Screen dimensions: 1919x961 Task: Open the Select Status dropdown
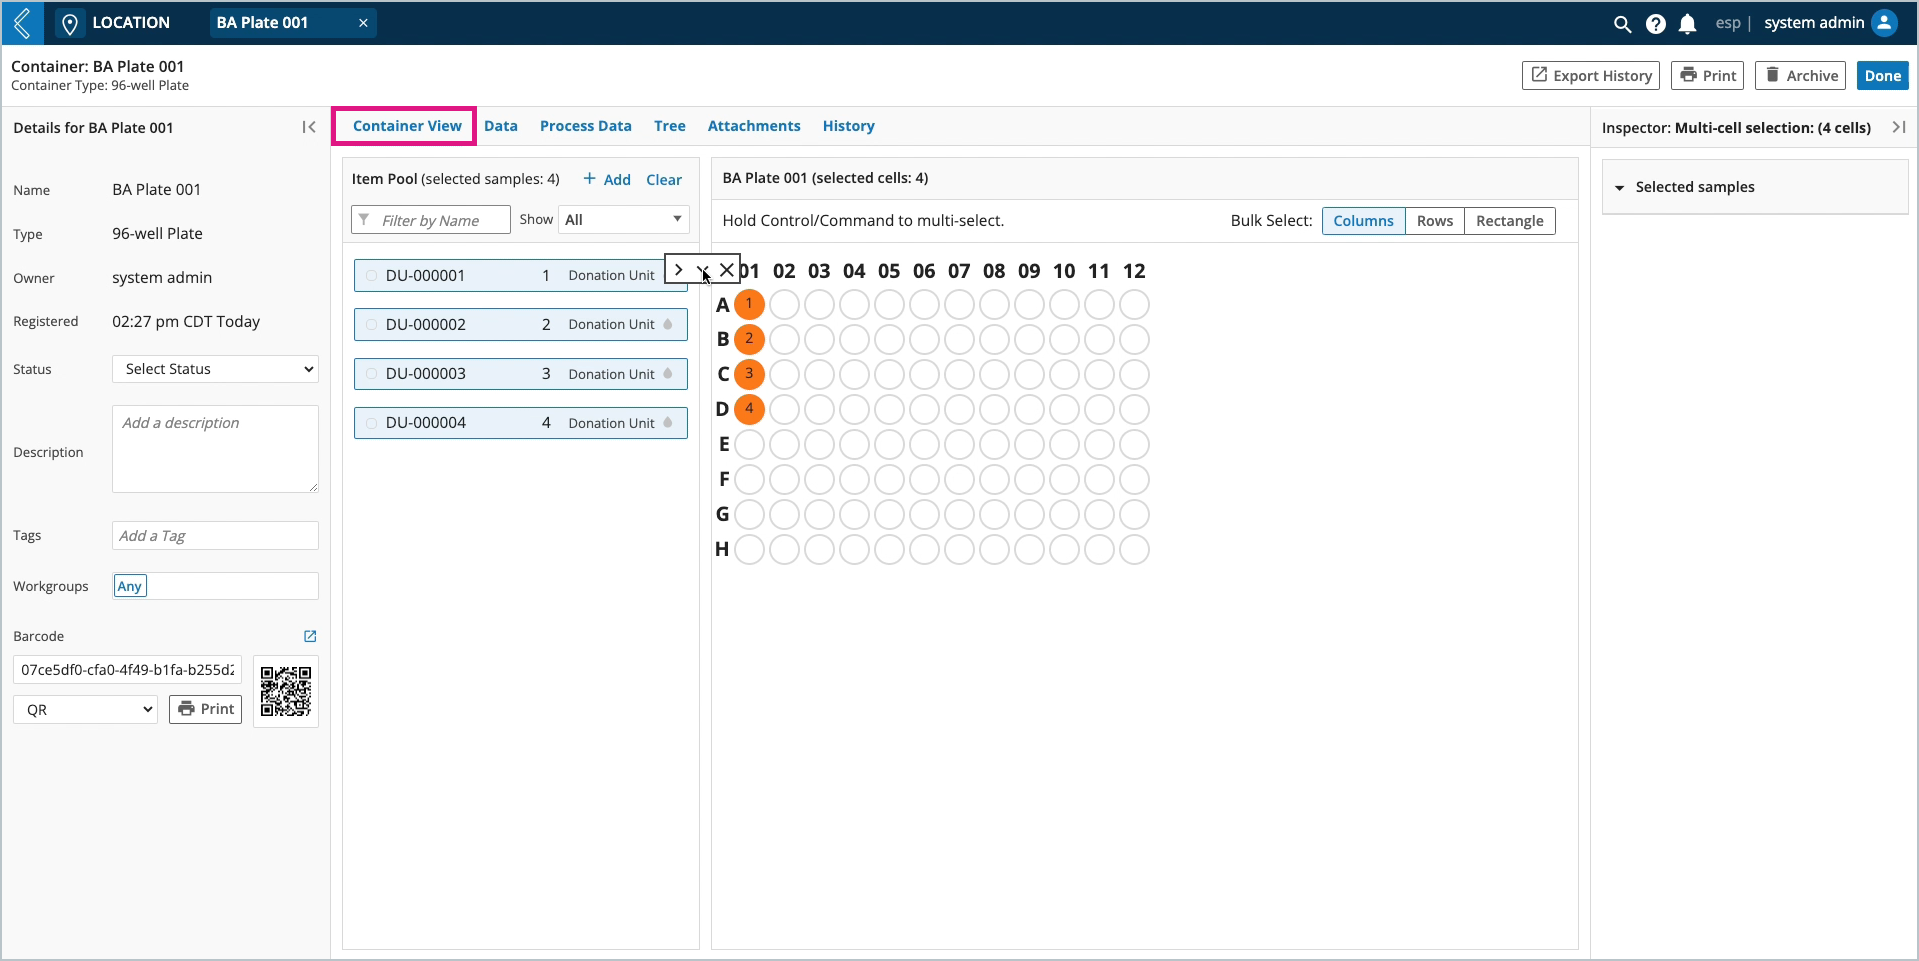point(215,369)
